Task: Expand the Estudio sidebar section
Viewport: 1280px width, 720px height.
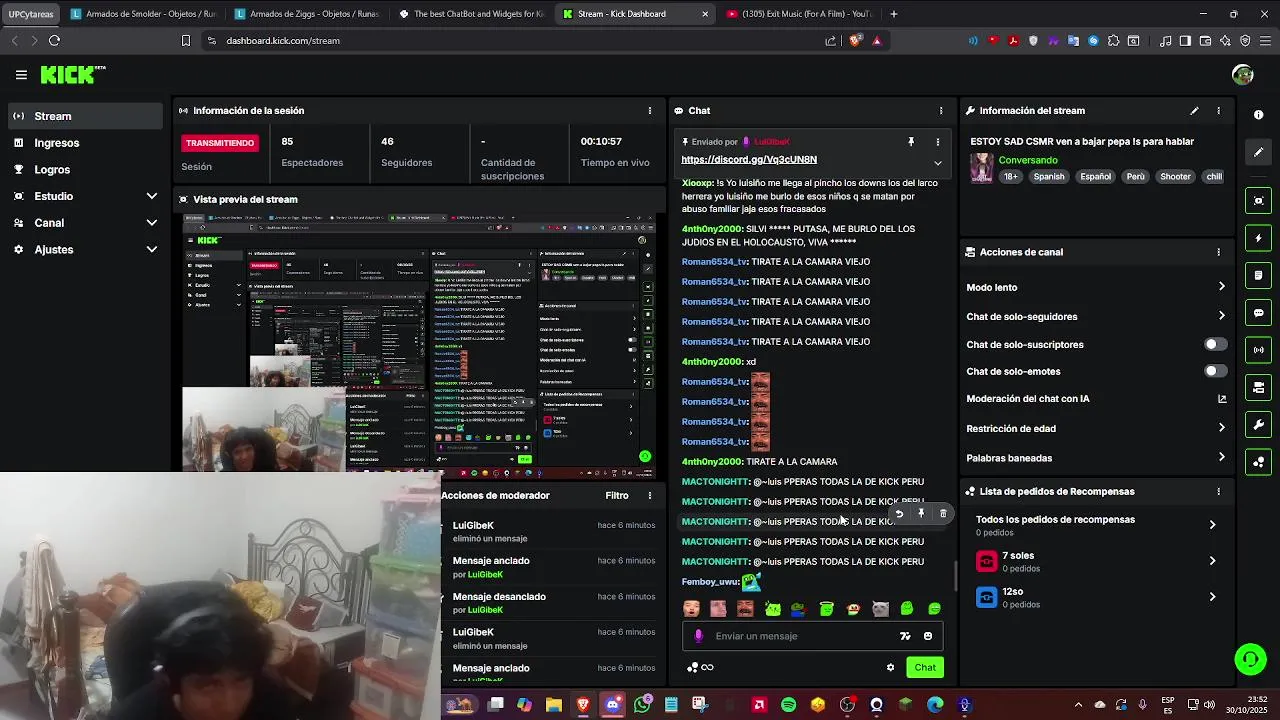Action: tap(152, 196)
